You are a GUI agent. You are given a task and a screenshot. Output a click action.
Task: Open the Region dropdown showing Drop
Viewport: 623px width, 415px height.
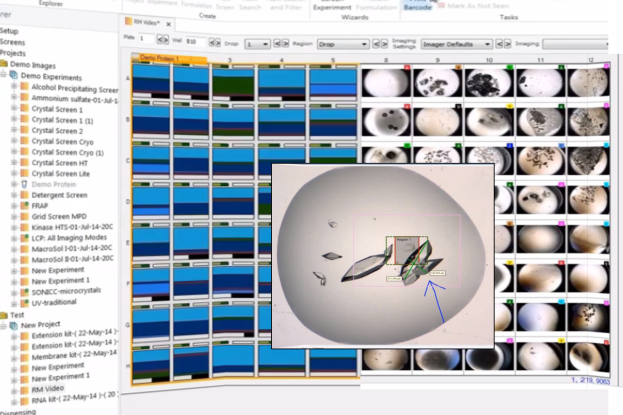point(343,44)
